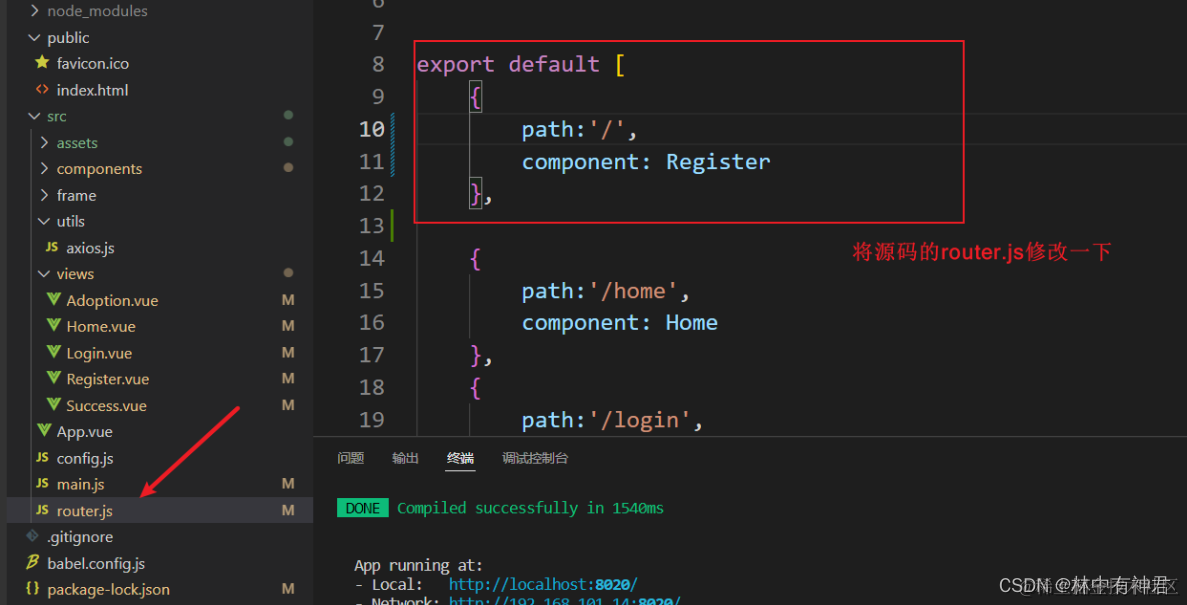The height and width of the screenshot is (605, 1187).
Task: Click path:'/login' code line
Action: tap(612, 420)
